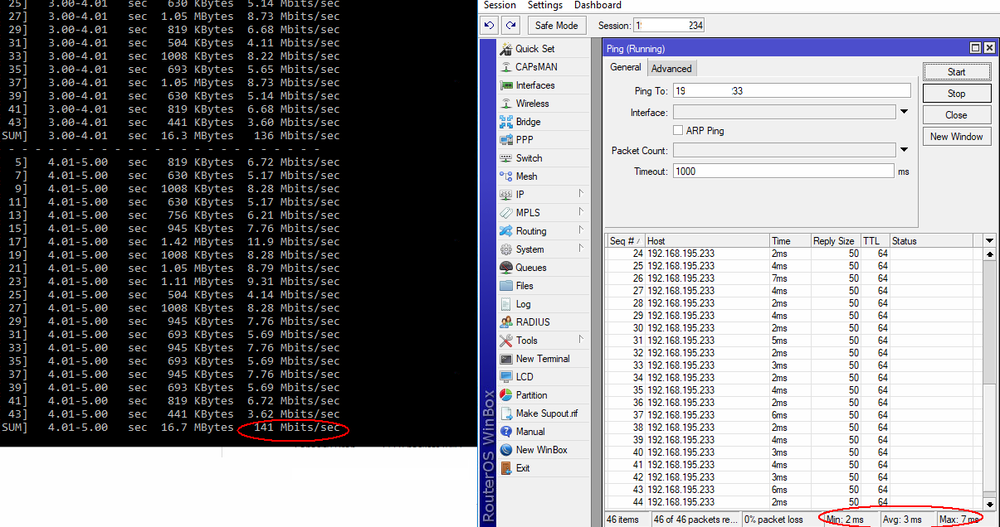The image size is (1000, 527).
Task: Click the Safe Mode button
Action: pyautogui.click(x=556, y=26)
